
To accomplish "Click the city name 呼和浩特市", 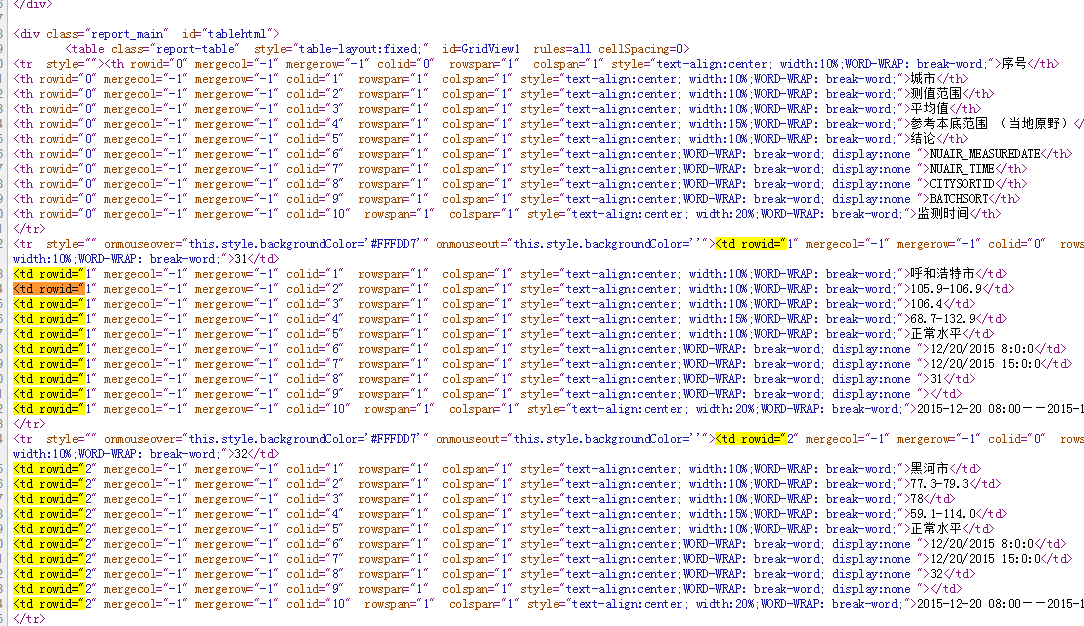I will (x=943, y=274).
